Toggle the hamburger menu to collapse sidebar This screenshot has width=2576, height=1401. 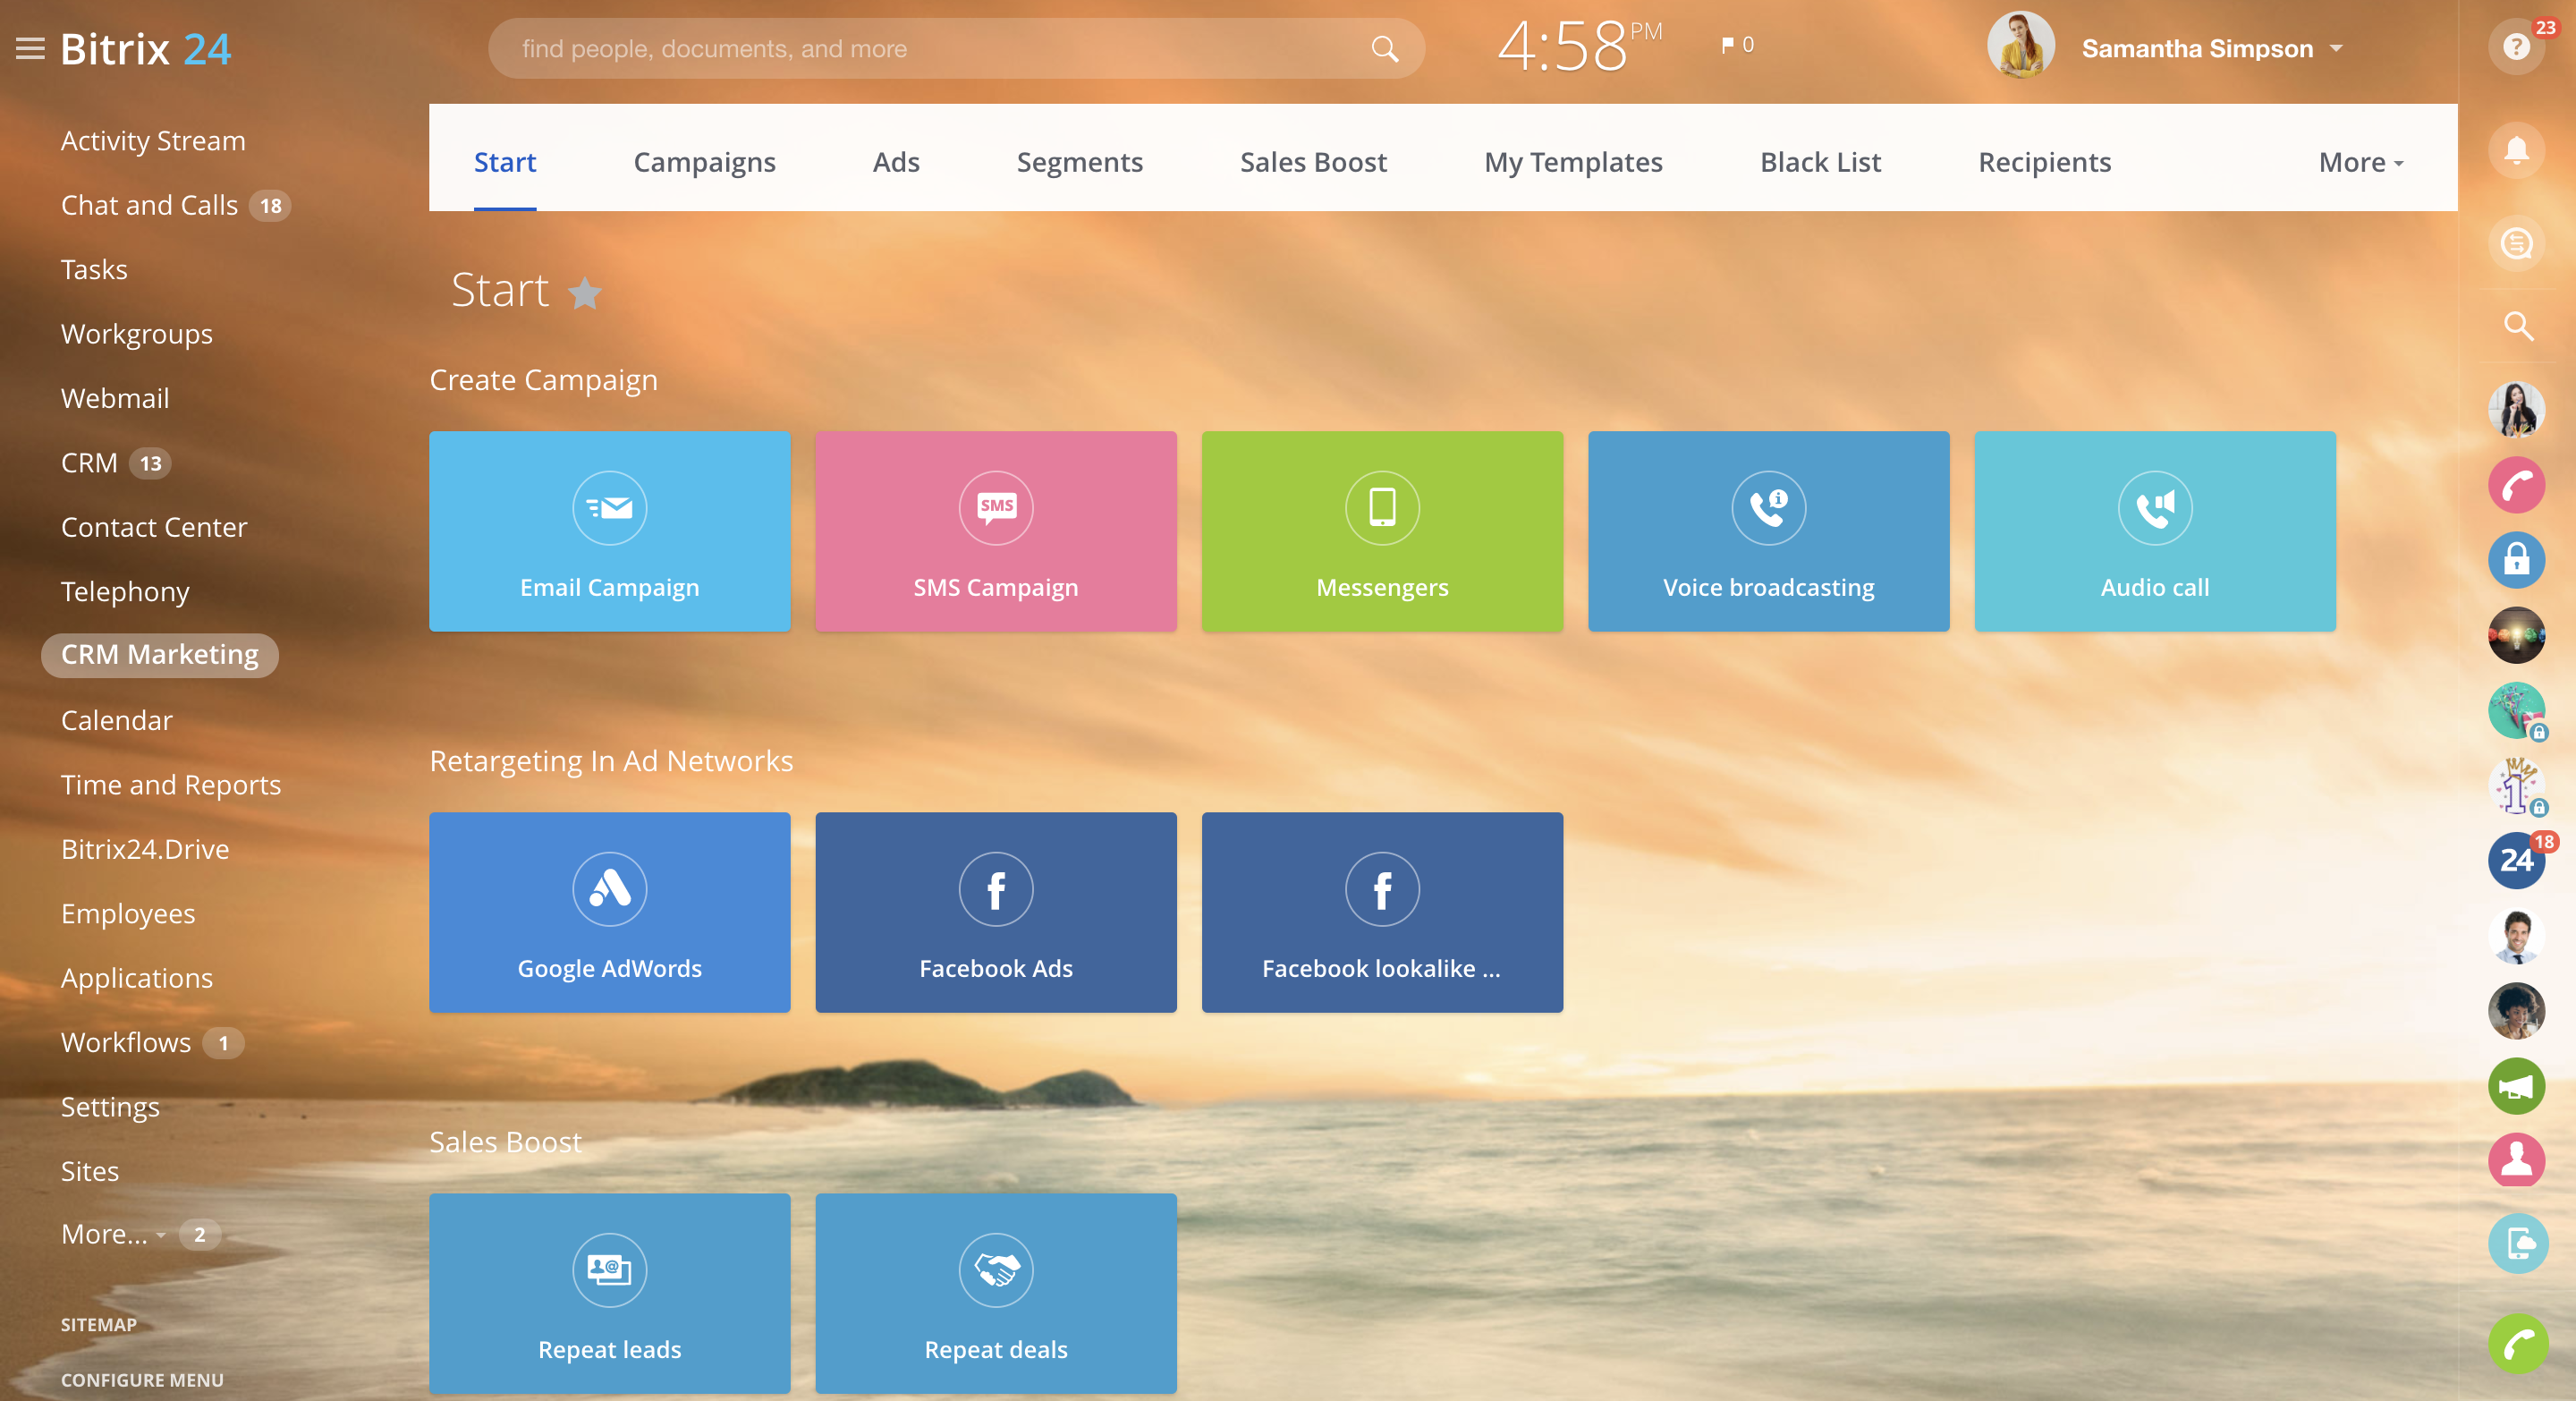coord(30,48)
